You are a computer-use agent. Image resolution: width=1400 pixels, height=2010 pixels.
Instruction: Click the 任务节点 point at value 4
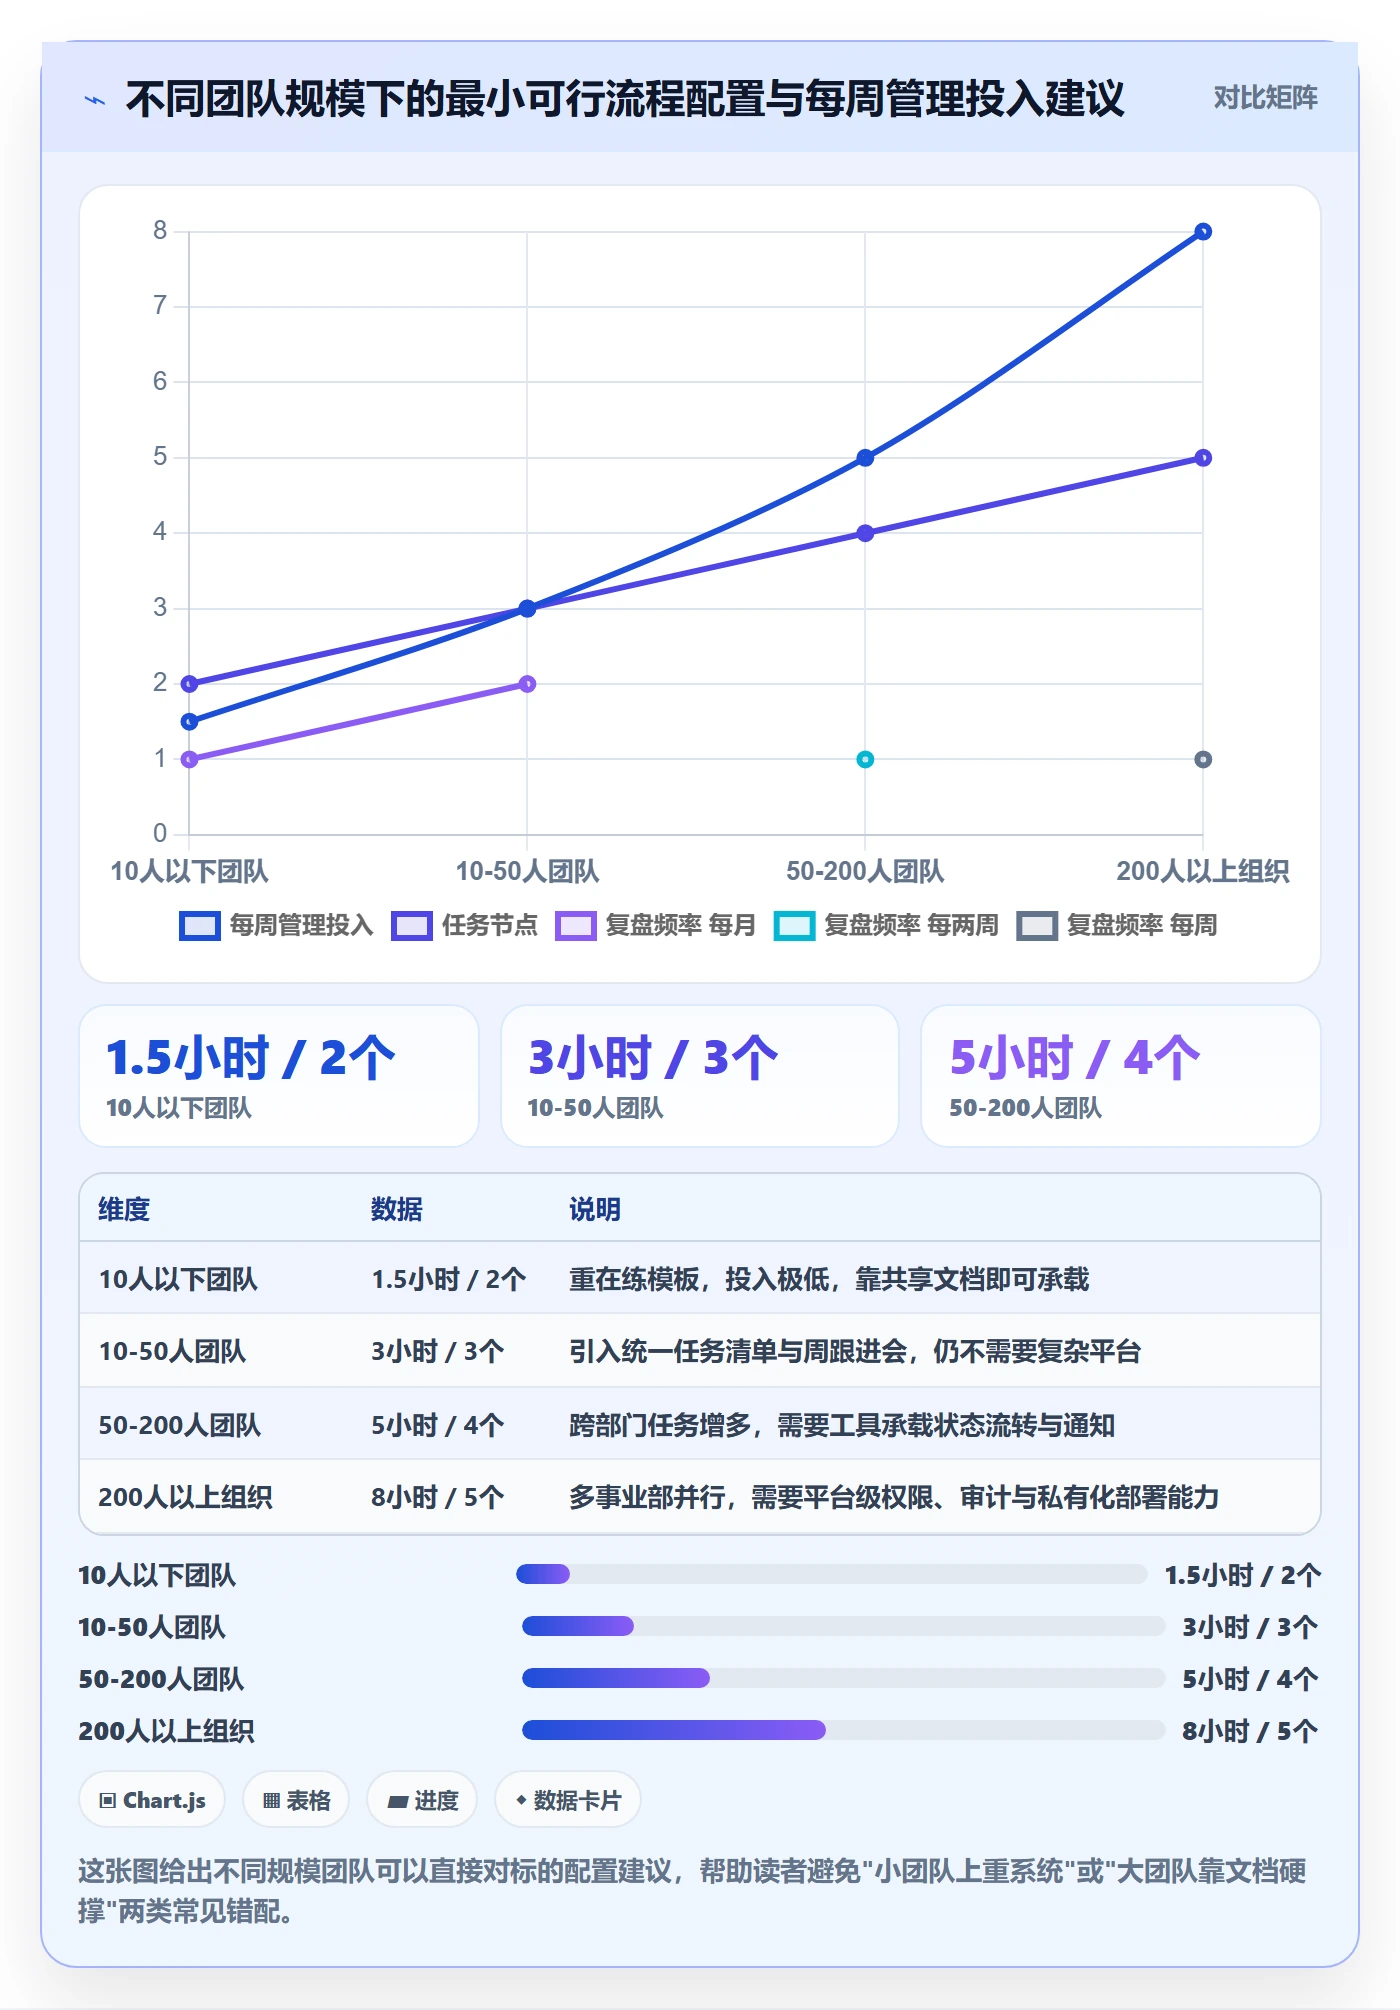coord(865,533)
